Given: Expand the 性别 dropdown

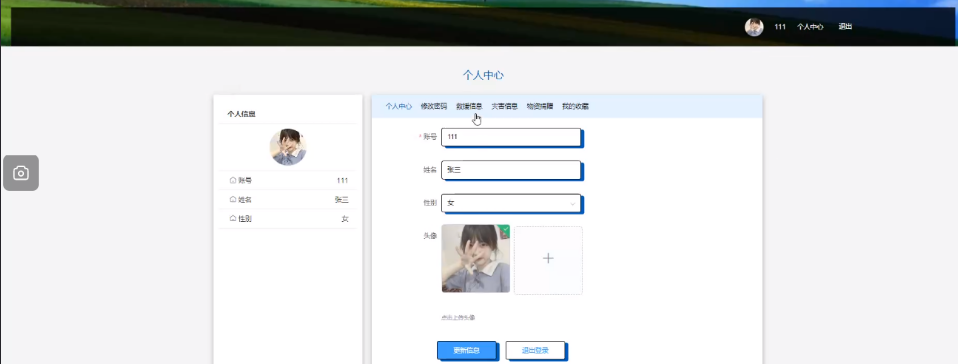Looking at the screenshot, I should [511, 203].
